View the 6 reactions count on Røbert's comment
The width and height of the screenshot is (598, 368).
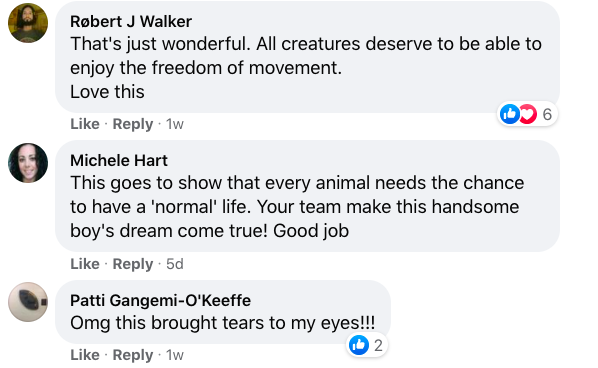547,114
